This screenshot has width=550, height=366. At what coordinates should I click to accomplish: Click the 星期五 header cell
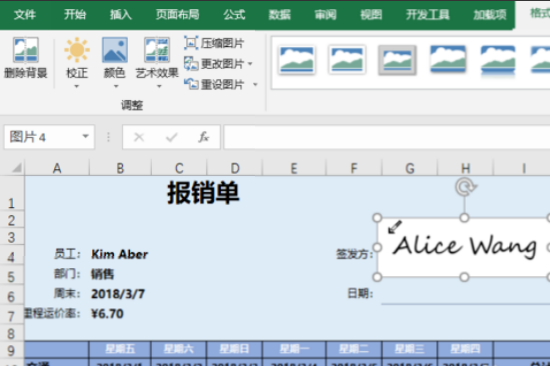point(120,349)
